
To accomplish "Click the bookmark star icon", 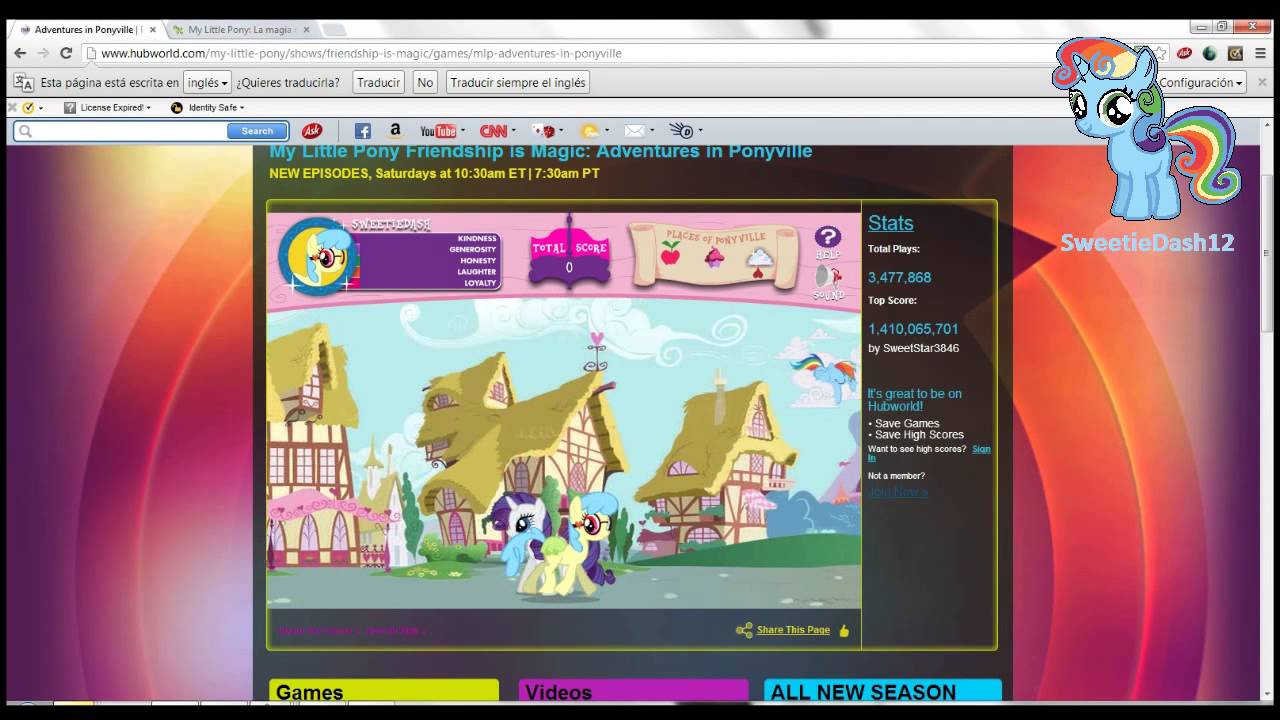I will point(1161,53).
